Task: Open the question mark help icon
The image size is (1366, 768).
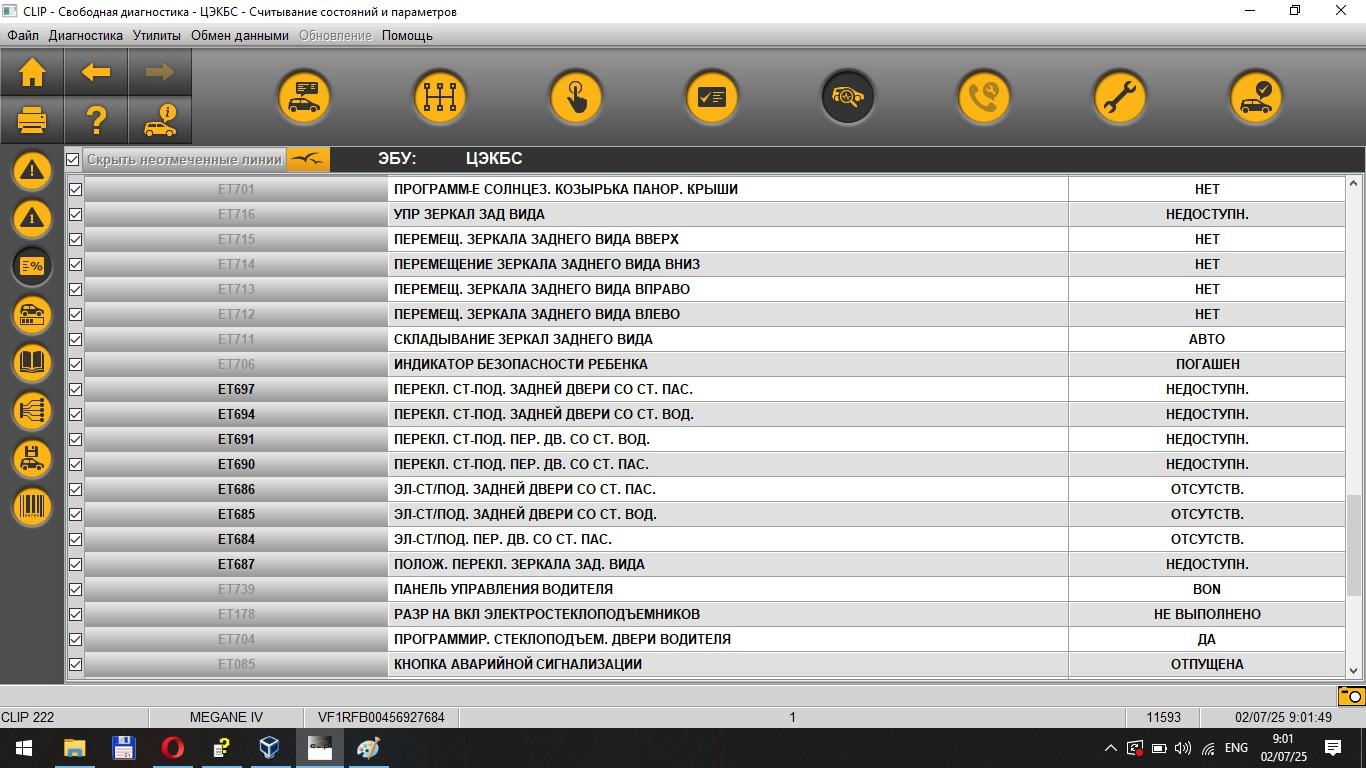Action: tap(96, 121)
